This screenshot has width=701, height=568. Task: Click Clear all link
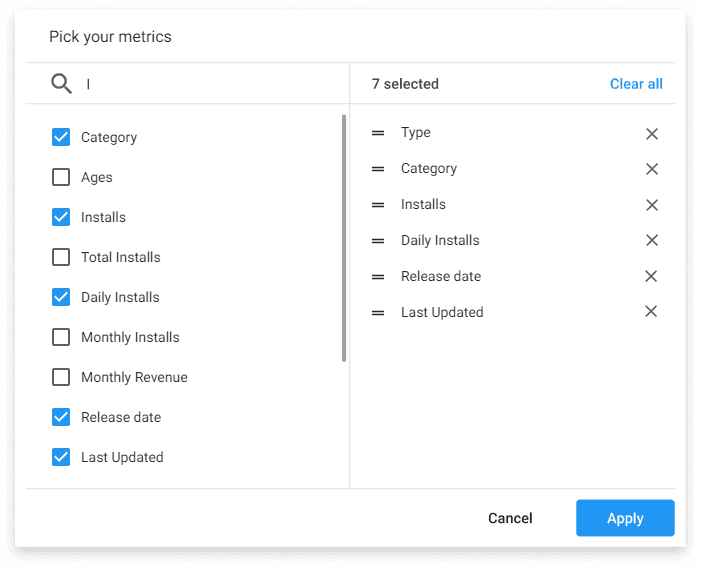(x=636, y=84)
